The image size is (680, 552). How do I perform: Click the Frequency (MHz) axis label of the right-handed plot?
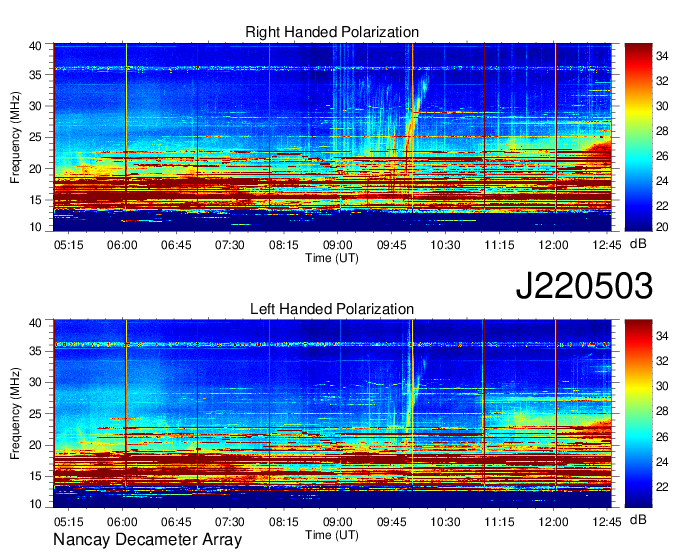click(x=15, y=137)
